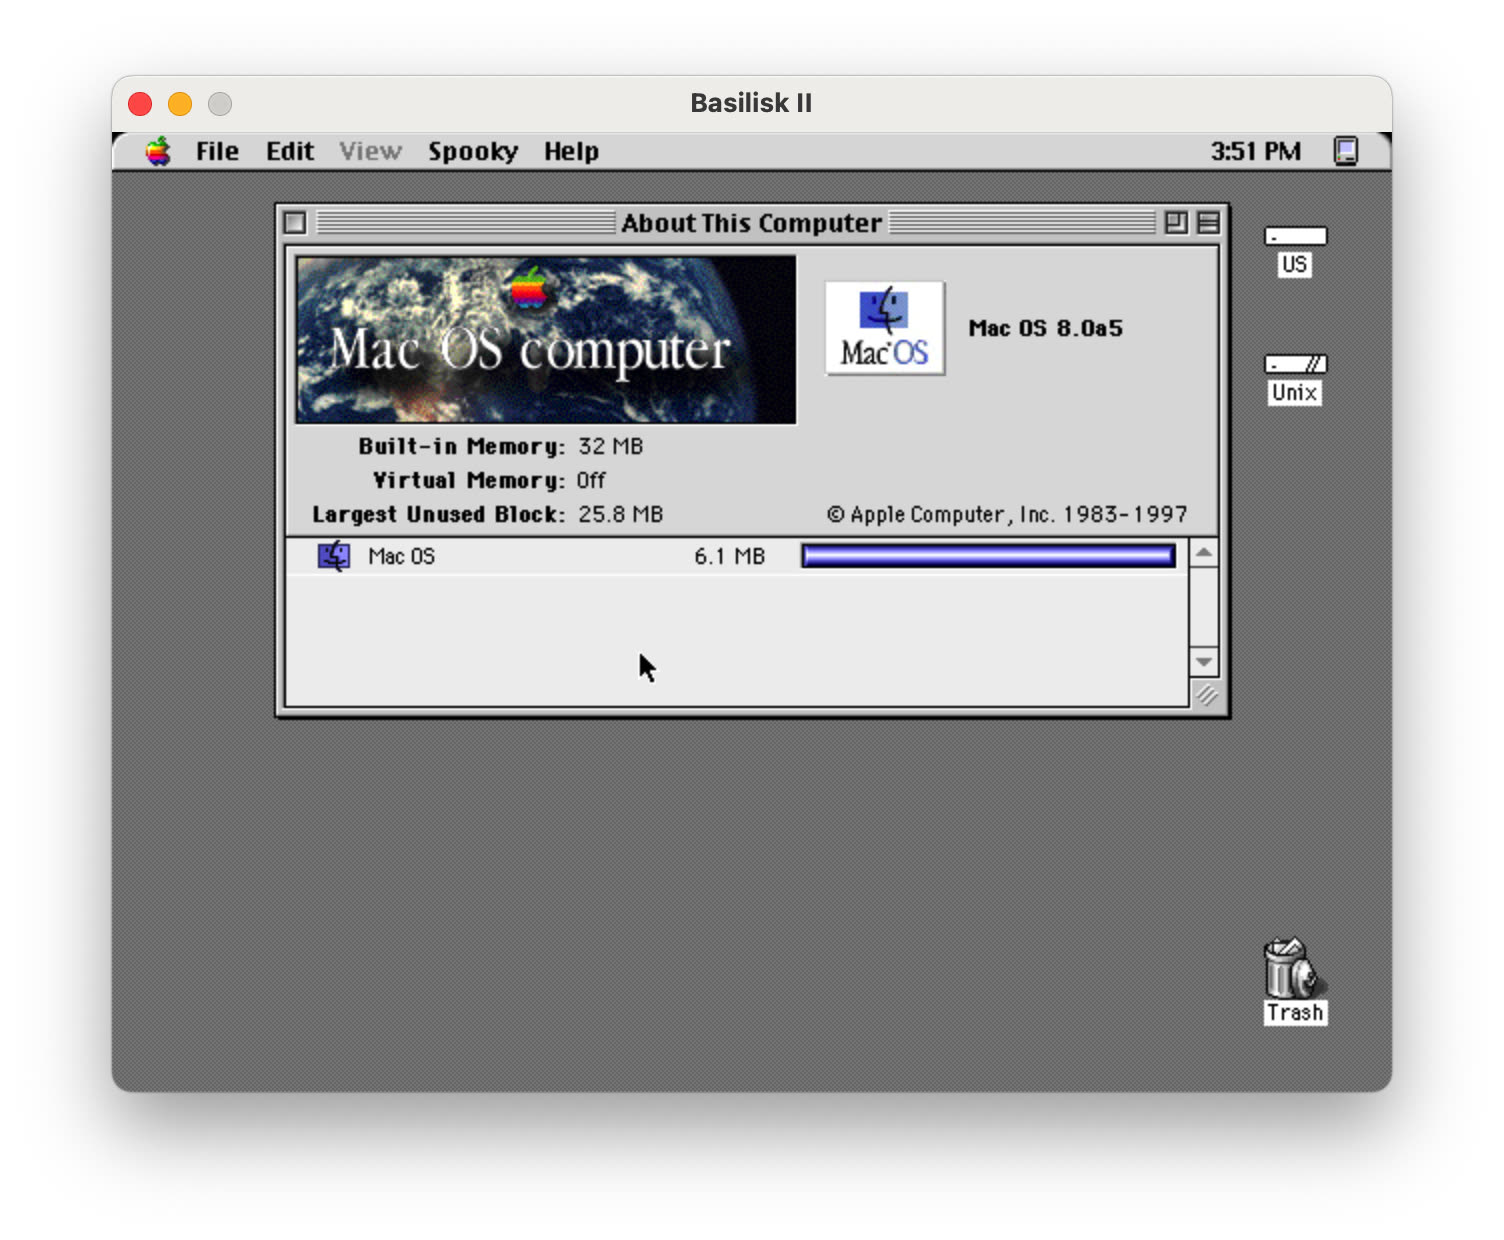Click the window resize grip
The image size is (1504, 1240).
tap(1206, 697)
